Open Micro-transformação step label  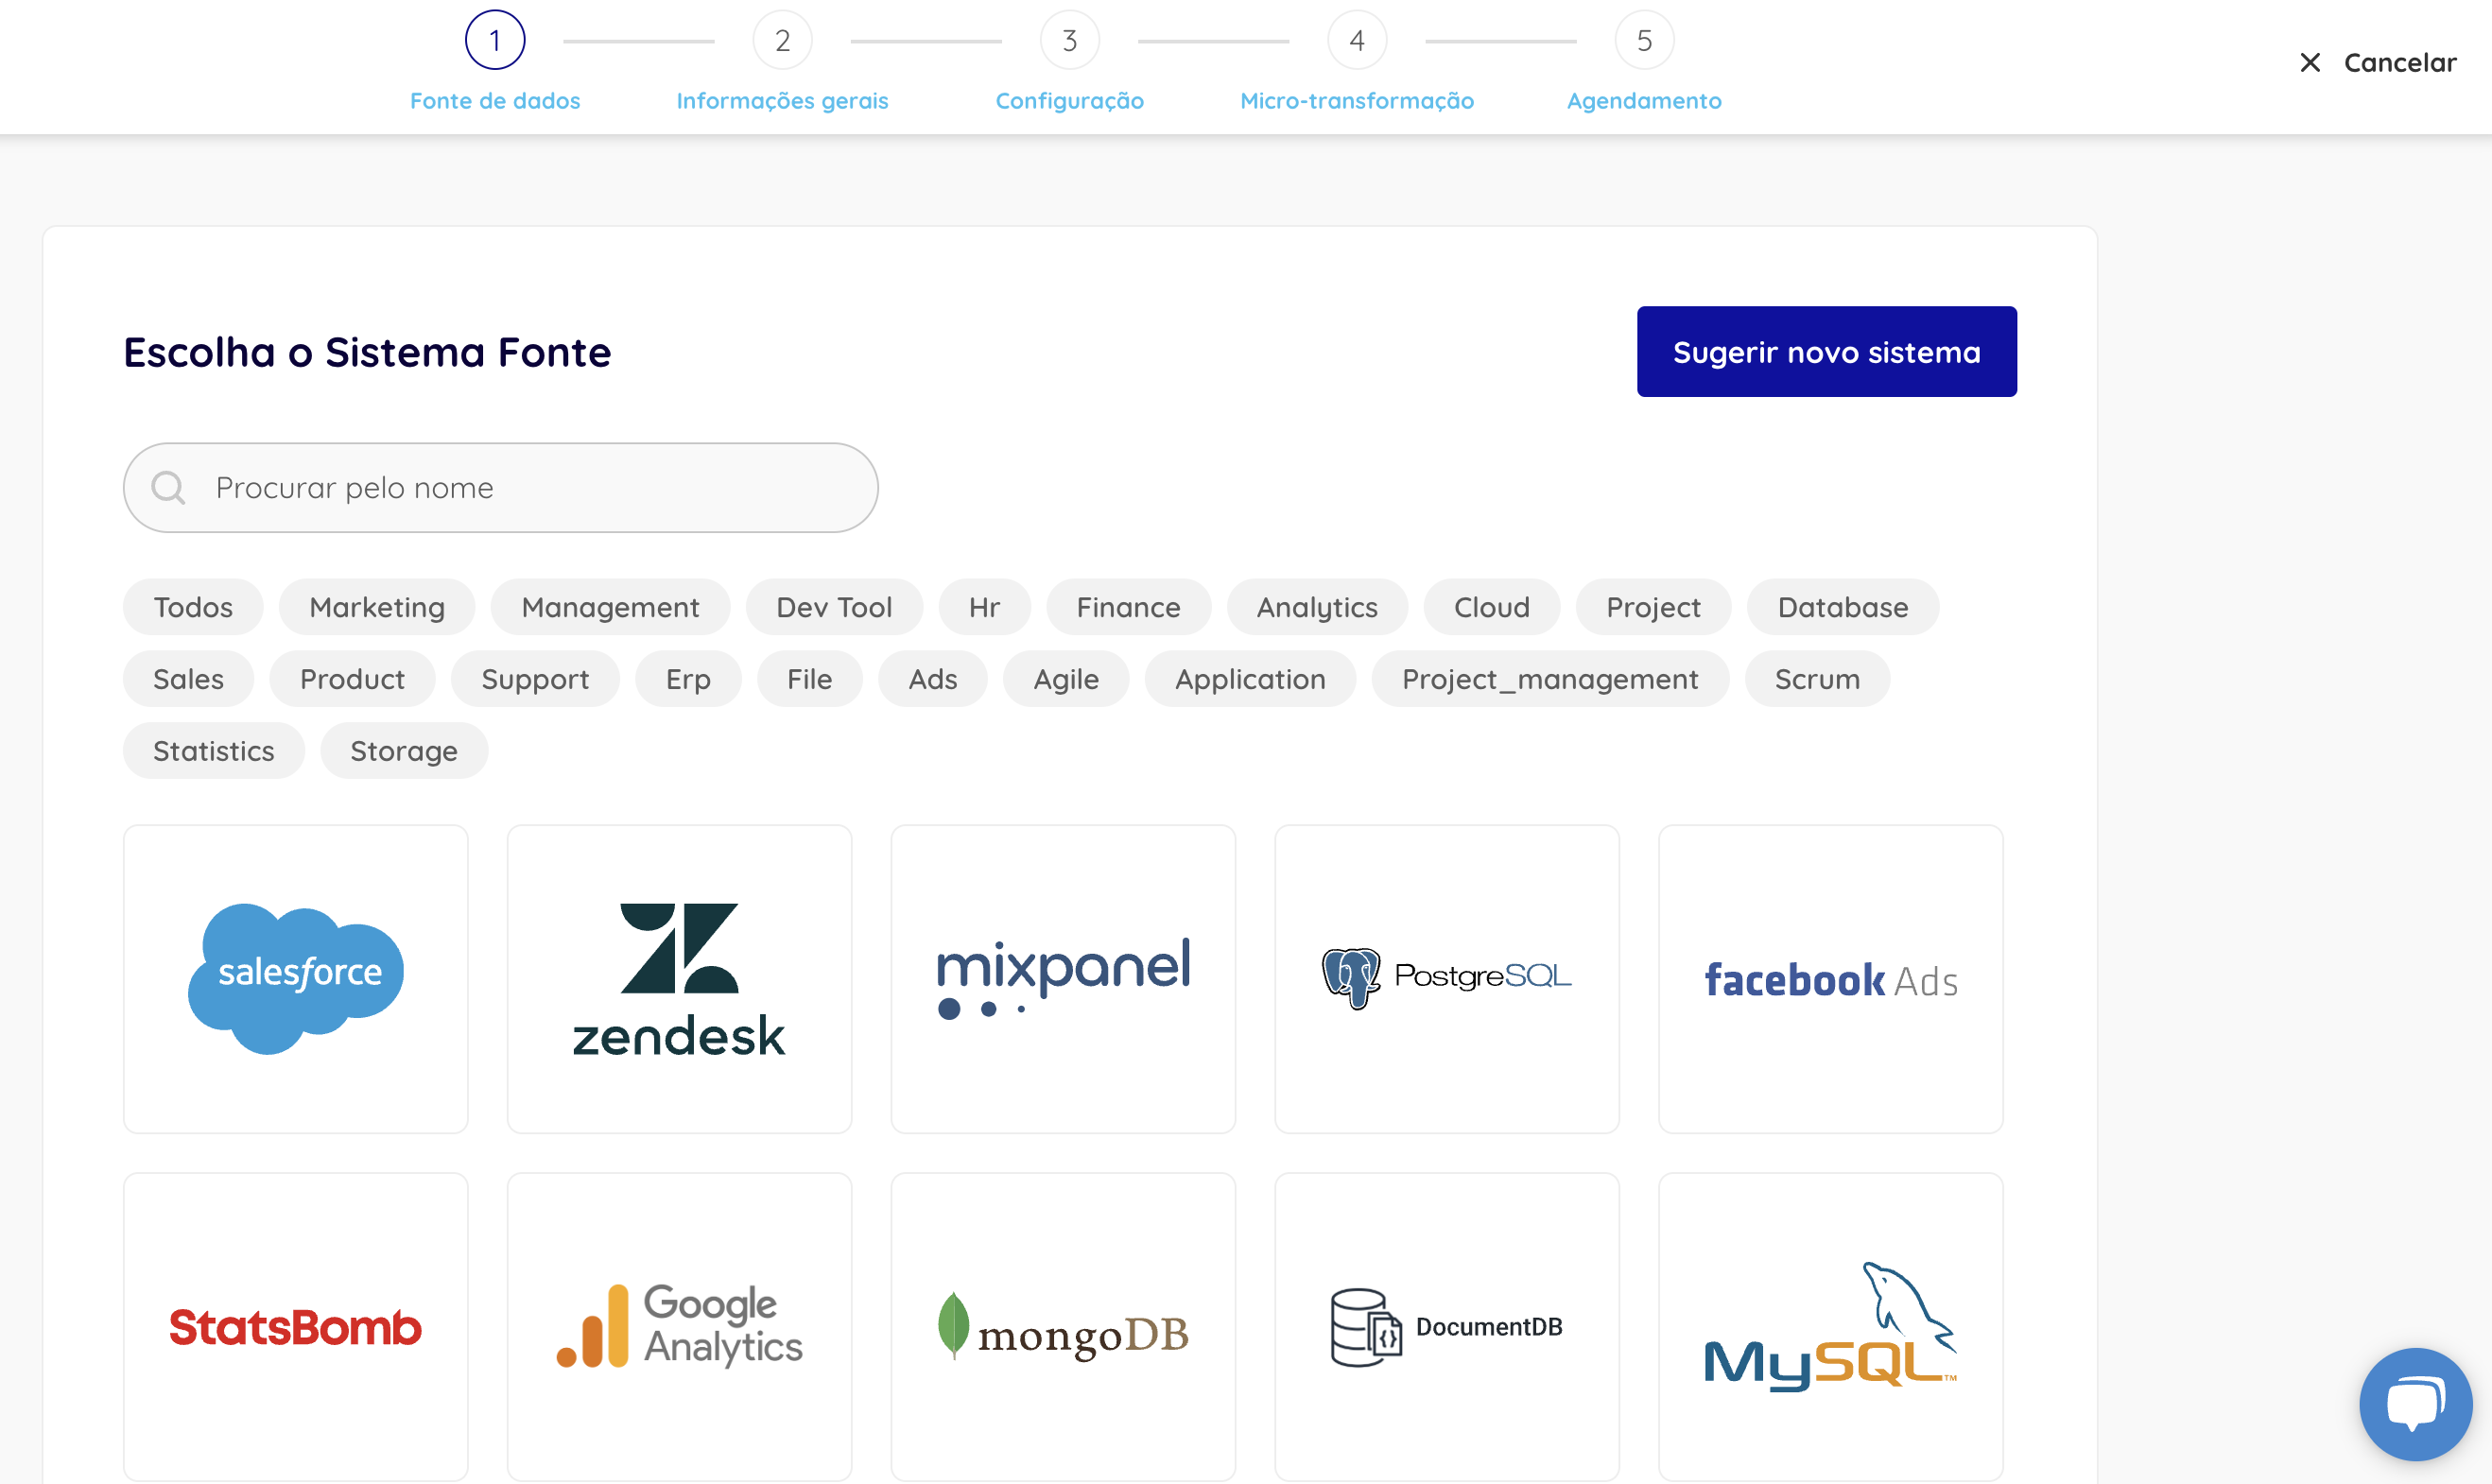(x=1357, y=101)
